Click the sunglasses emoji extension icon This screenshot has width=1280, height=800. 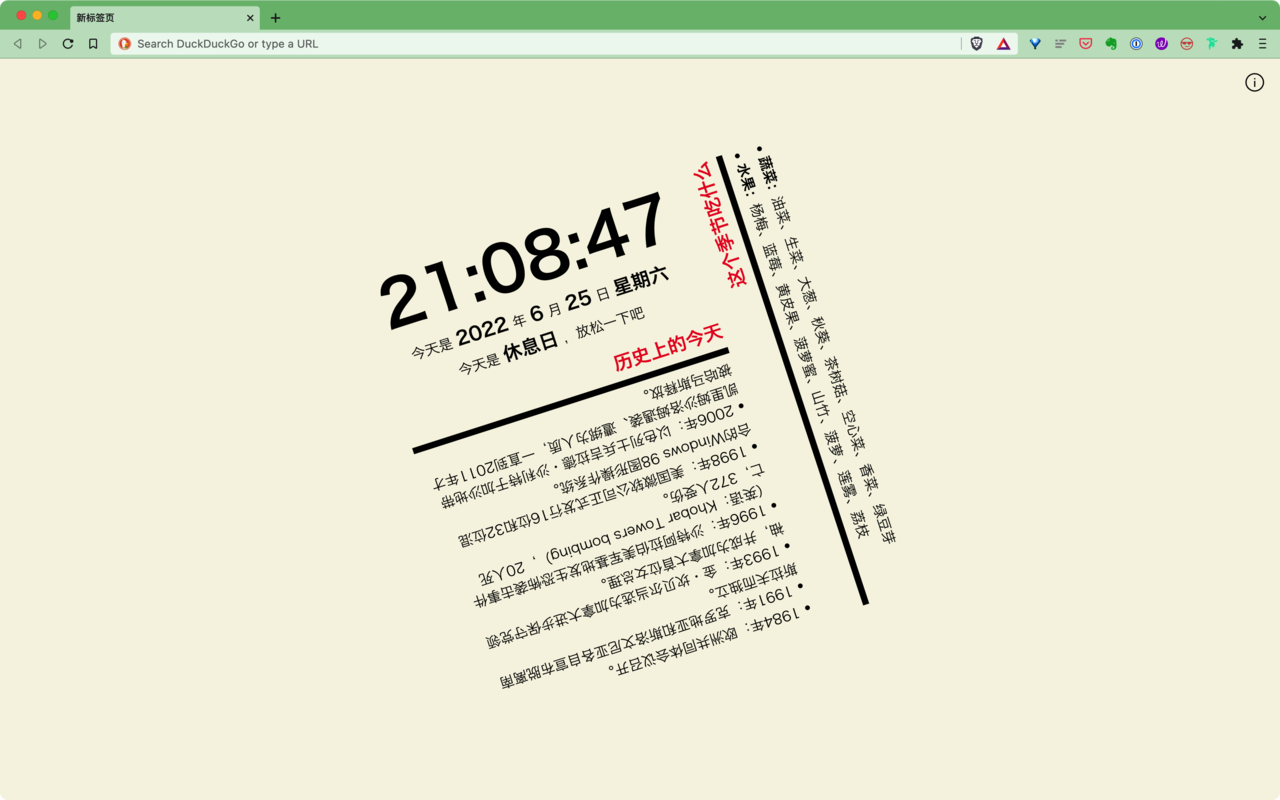[x=1186, y=44]
